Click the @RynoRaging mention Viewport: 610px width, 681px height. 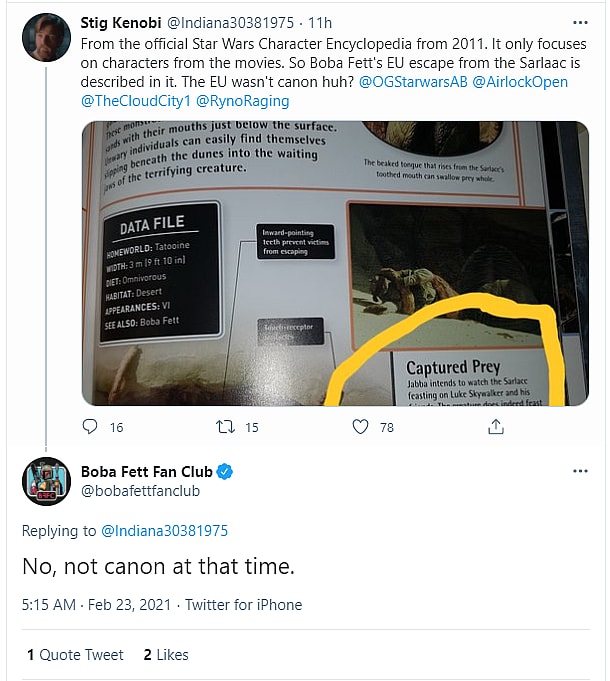(x=244, y=101)
